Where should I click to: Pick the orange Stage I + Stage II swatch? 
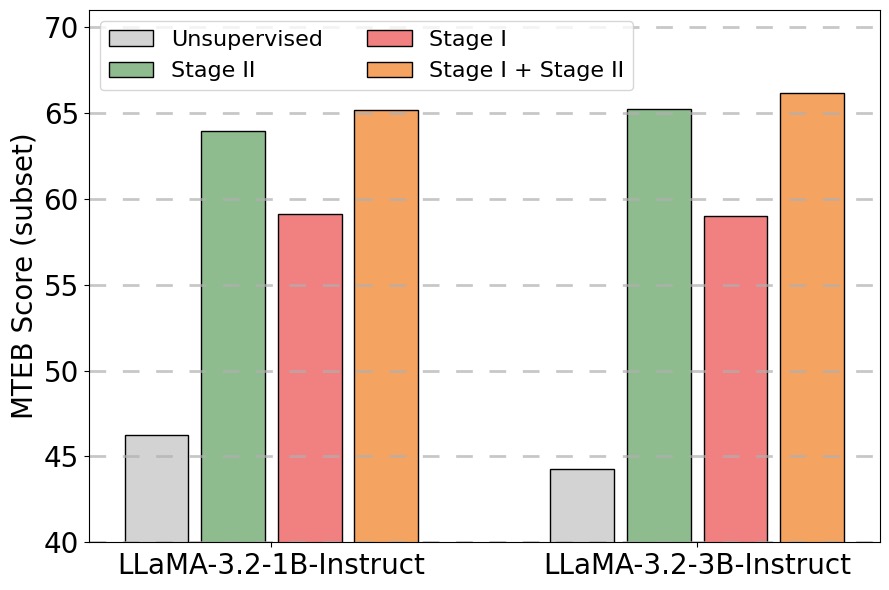[x=389, y=69]
